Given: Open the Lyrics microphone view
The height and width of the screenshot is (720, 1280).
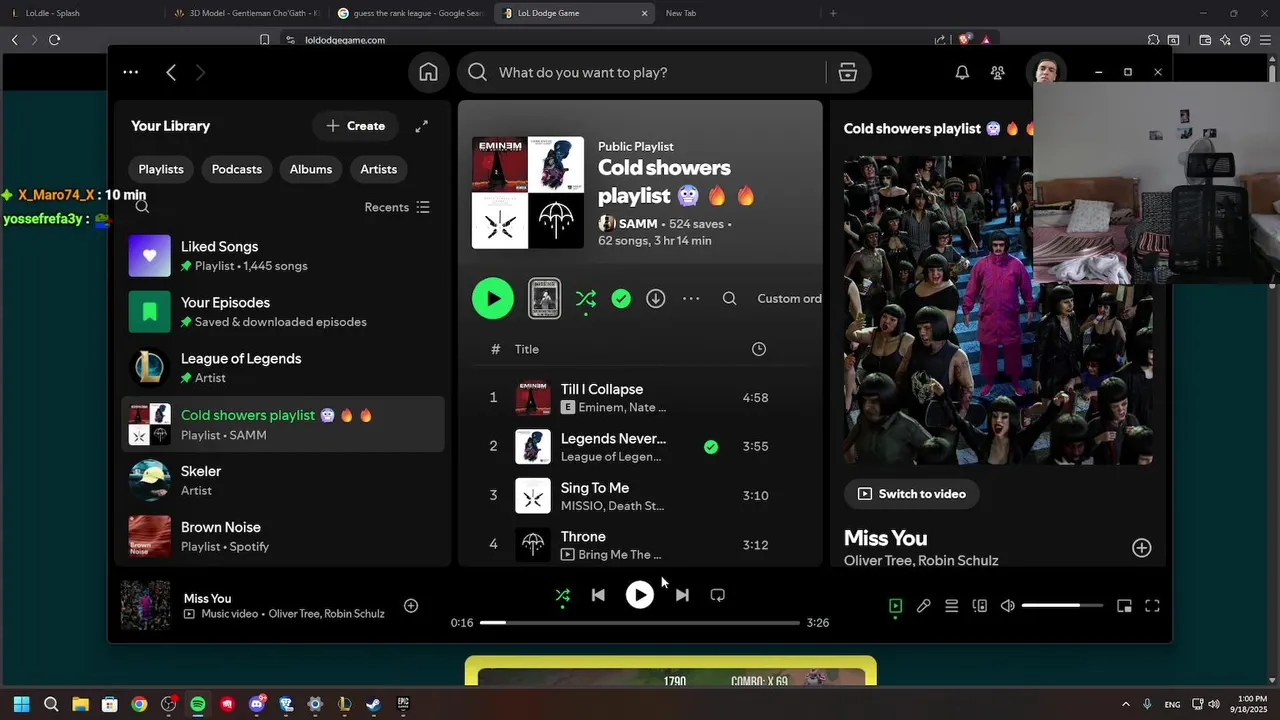Looking at the screenshot, I should [x=924, y=606].
